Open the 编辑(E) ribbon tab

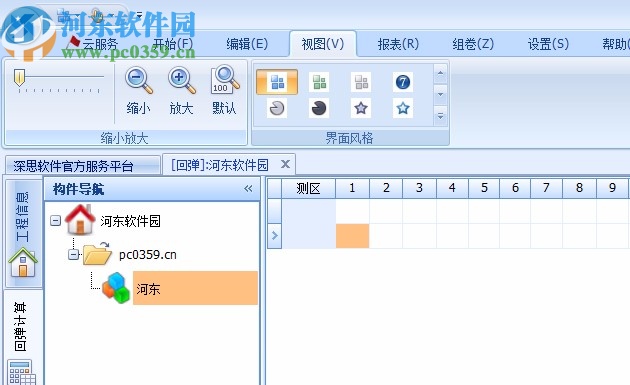(247, 43)
